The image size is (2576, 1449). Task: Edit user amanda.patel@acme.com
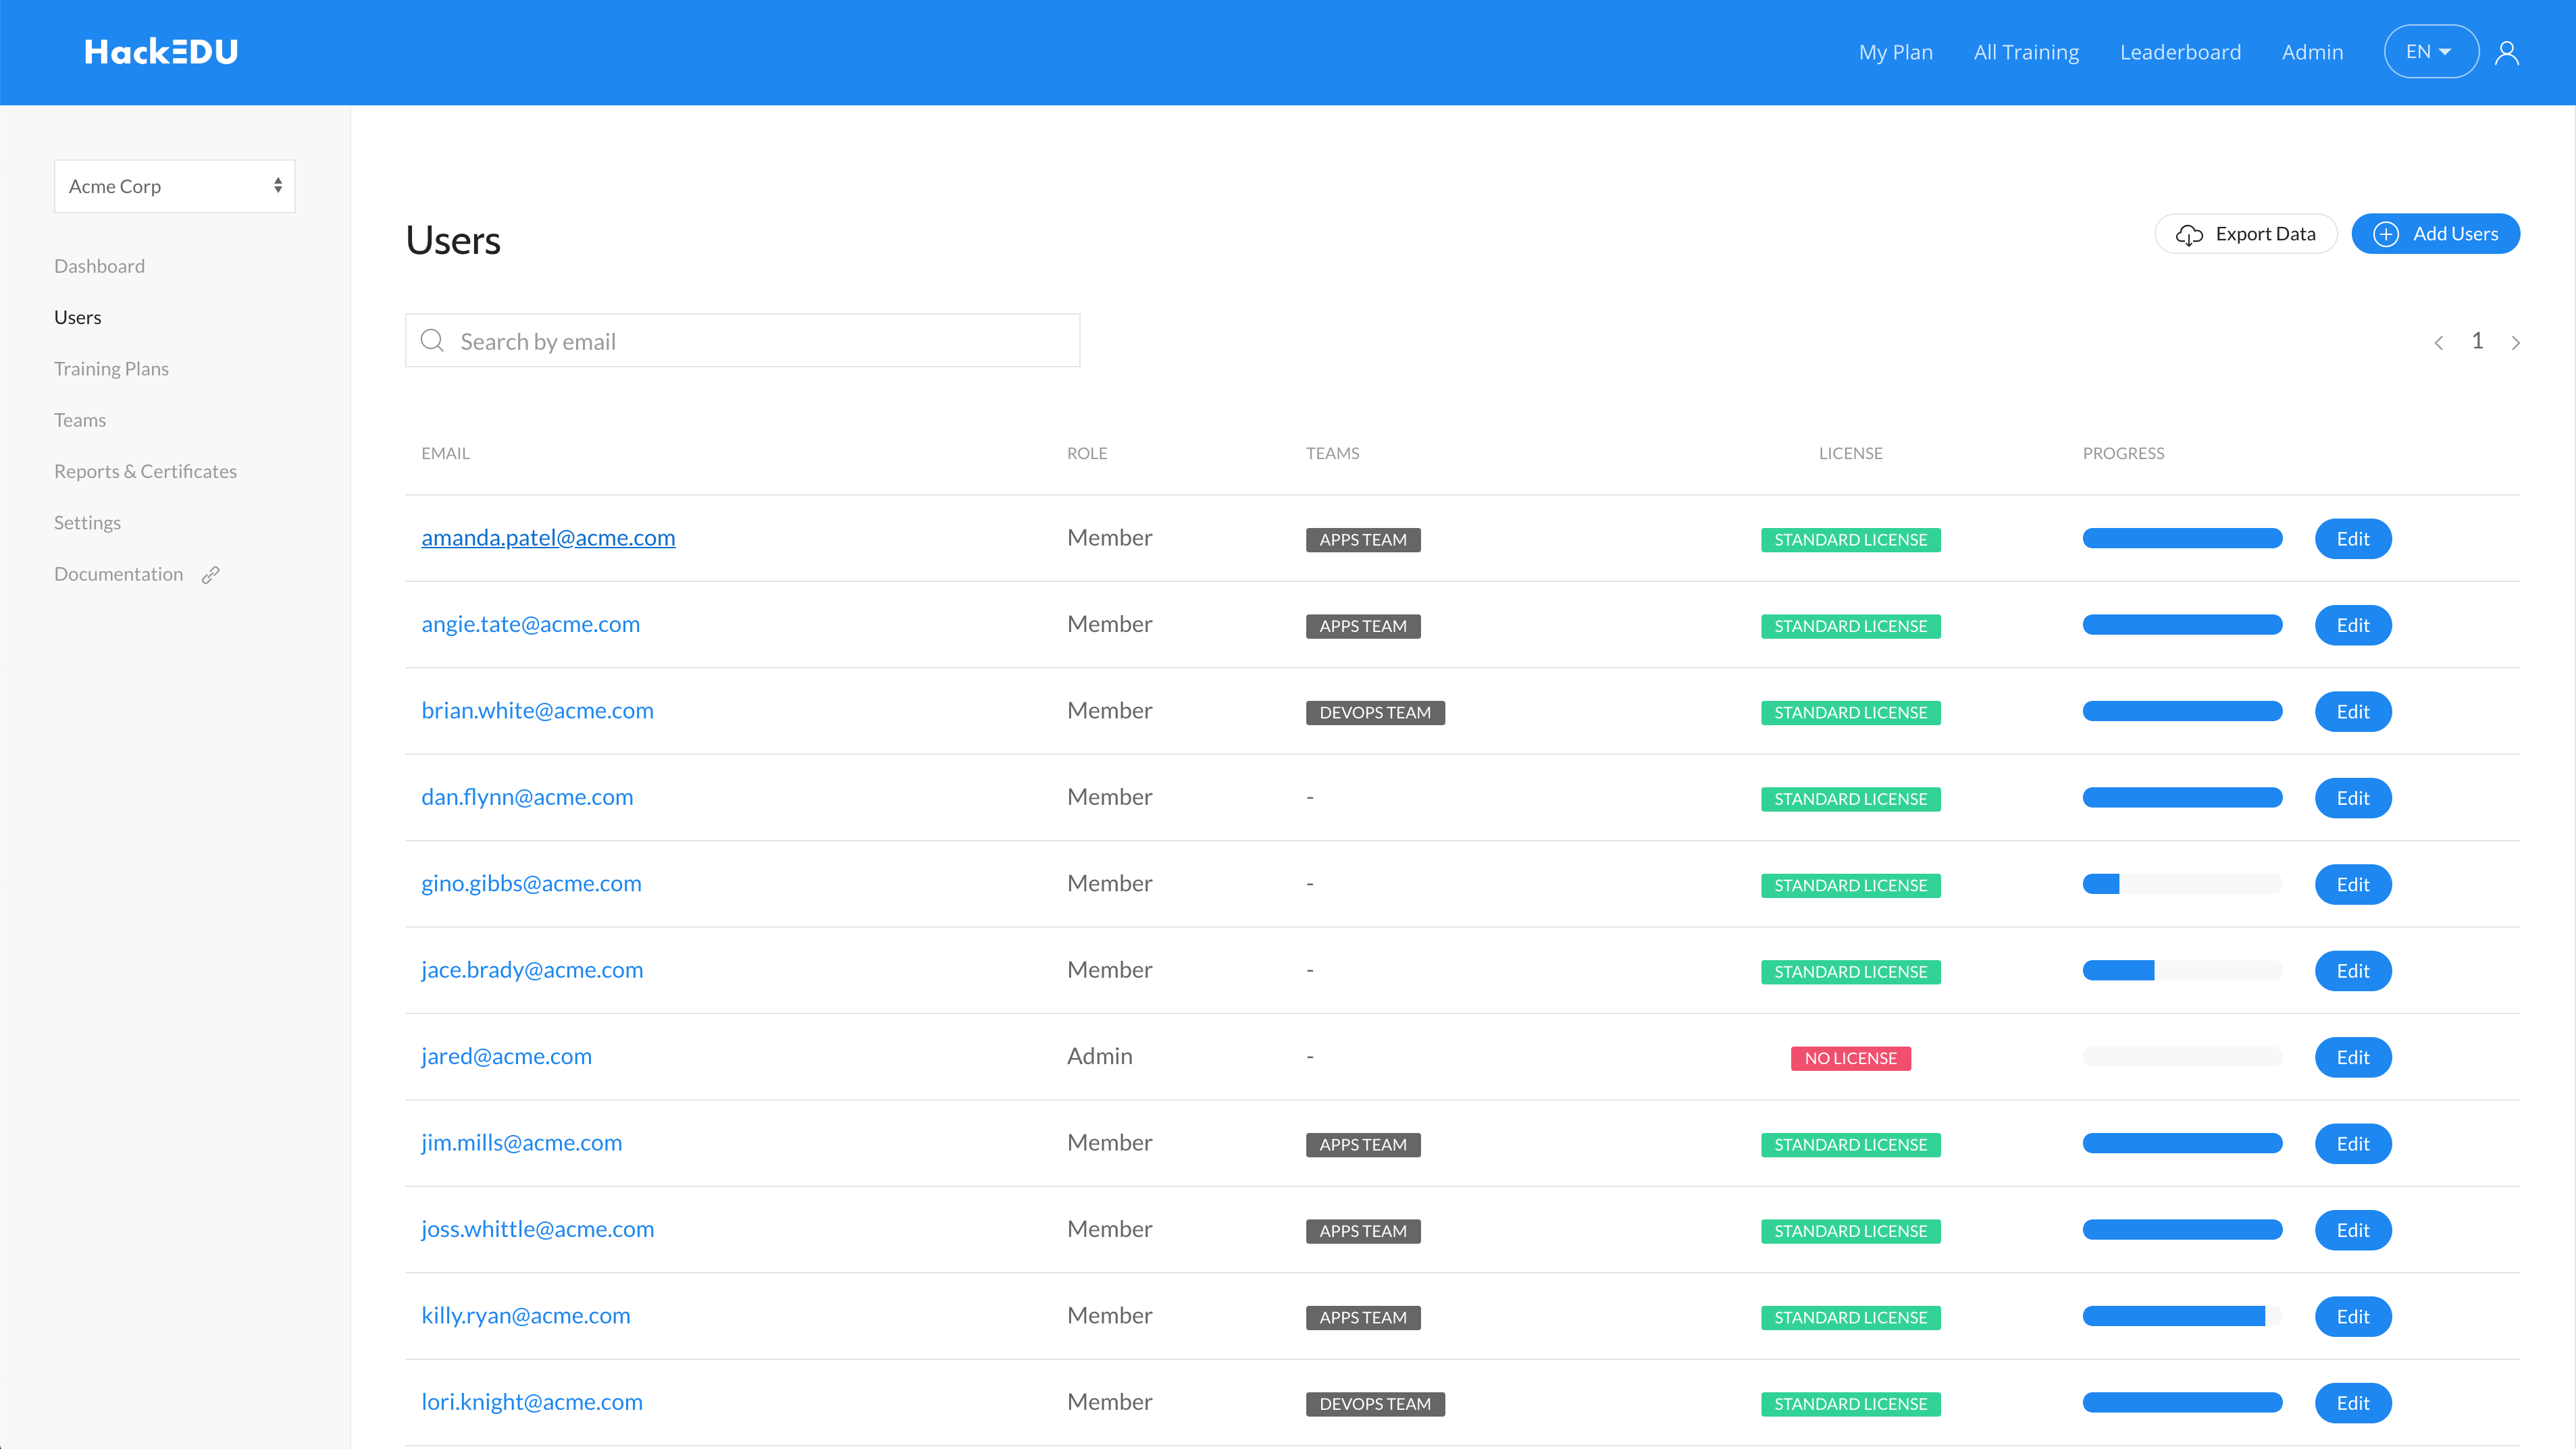(2353, 539)
